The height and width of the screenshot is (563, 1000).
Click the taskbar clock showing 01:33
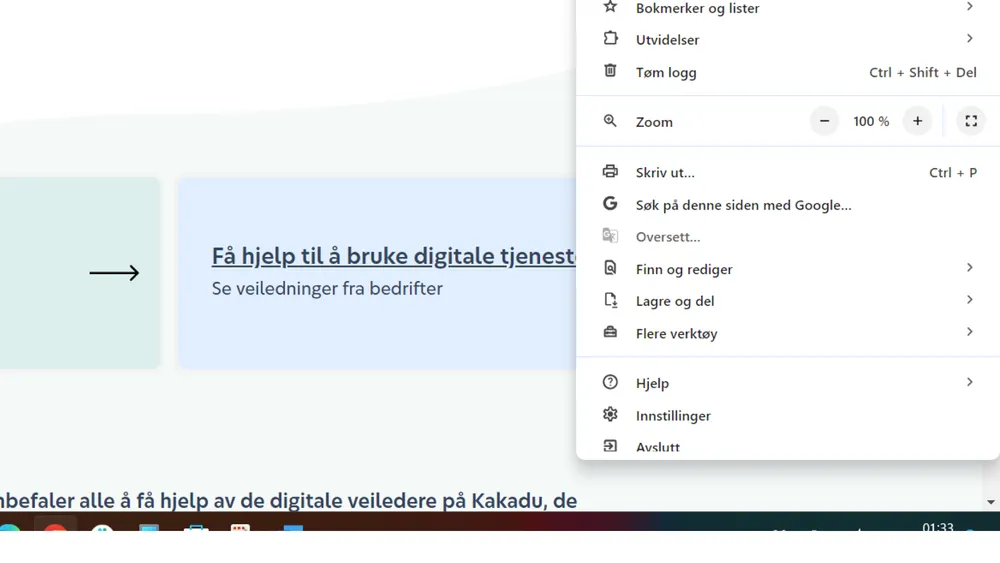(937, 526)
